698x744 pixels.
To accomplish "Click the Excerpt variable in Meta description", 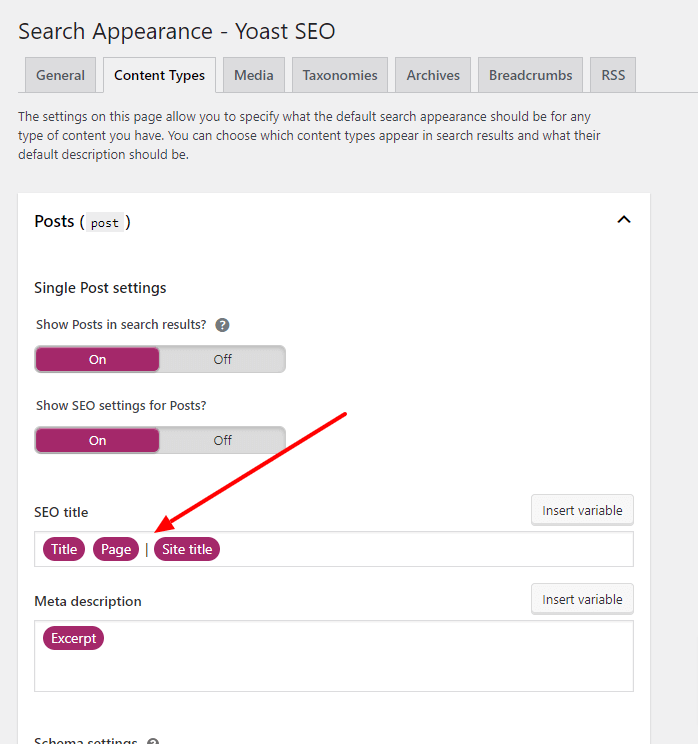I will 74,638.
